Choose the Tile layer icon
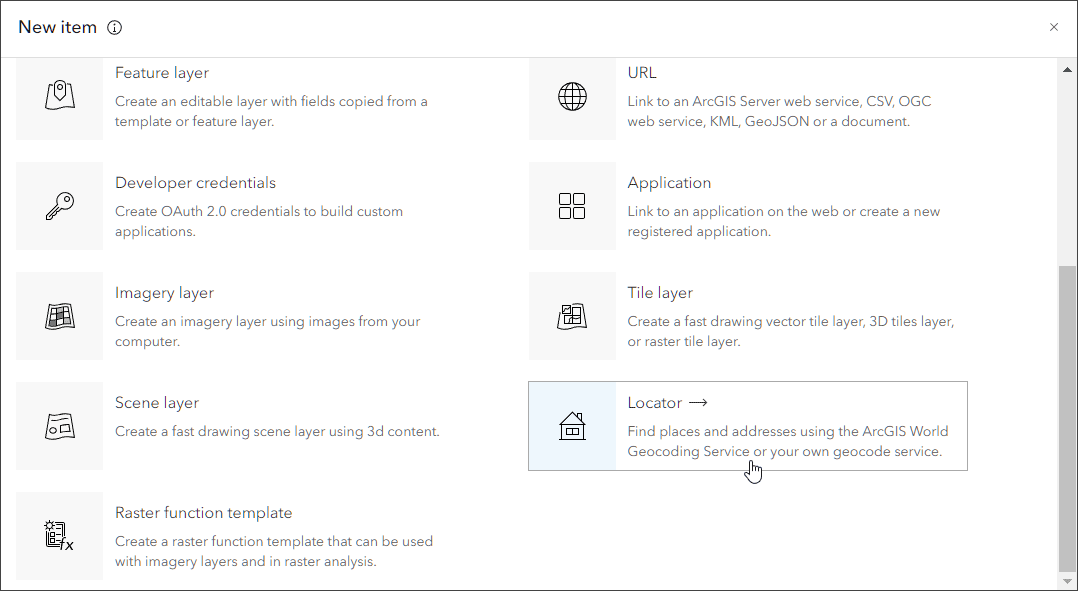 572,316
